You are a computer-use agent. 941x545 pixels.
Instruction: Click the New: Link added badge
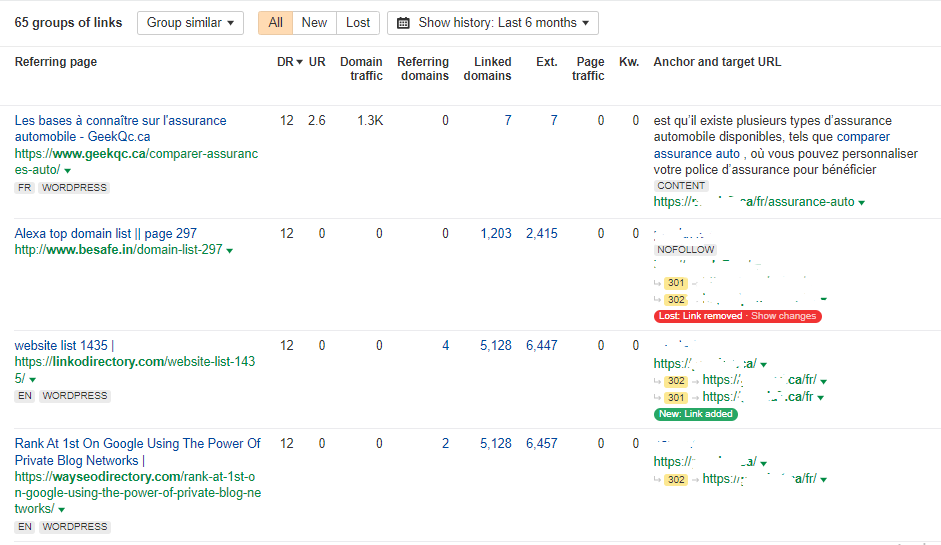click(x=696, y=414)
